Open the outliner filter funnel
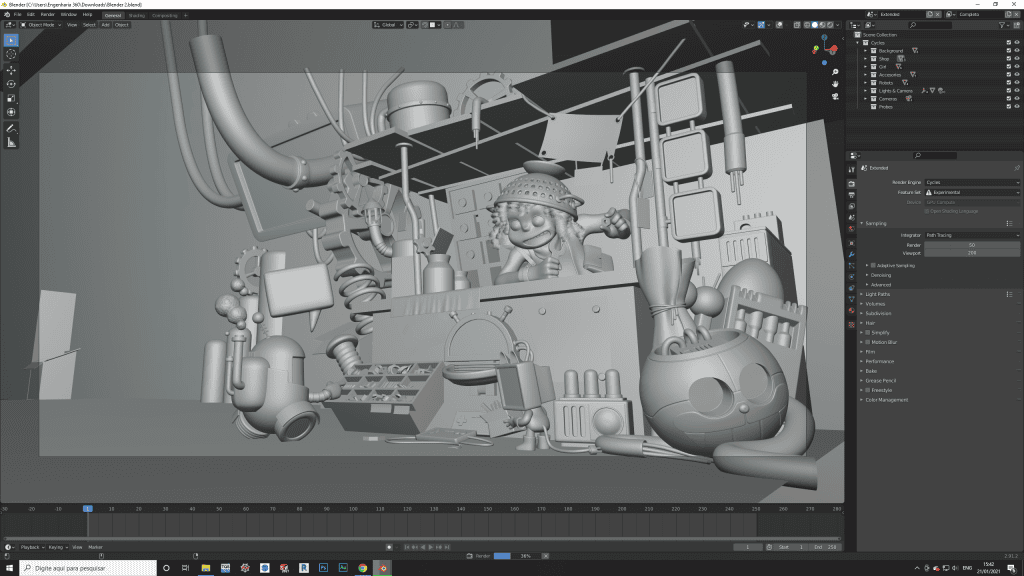Image resolution: width=1024 pixels, height=576 pixels. [x=1002, y=25]
